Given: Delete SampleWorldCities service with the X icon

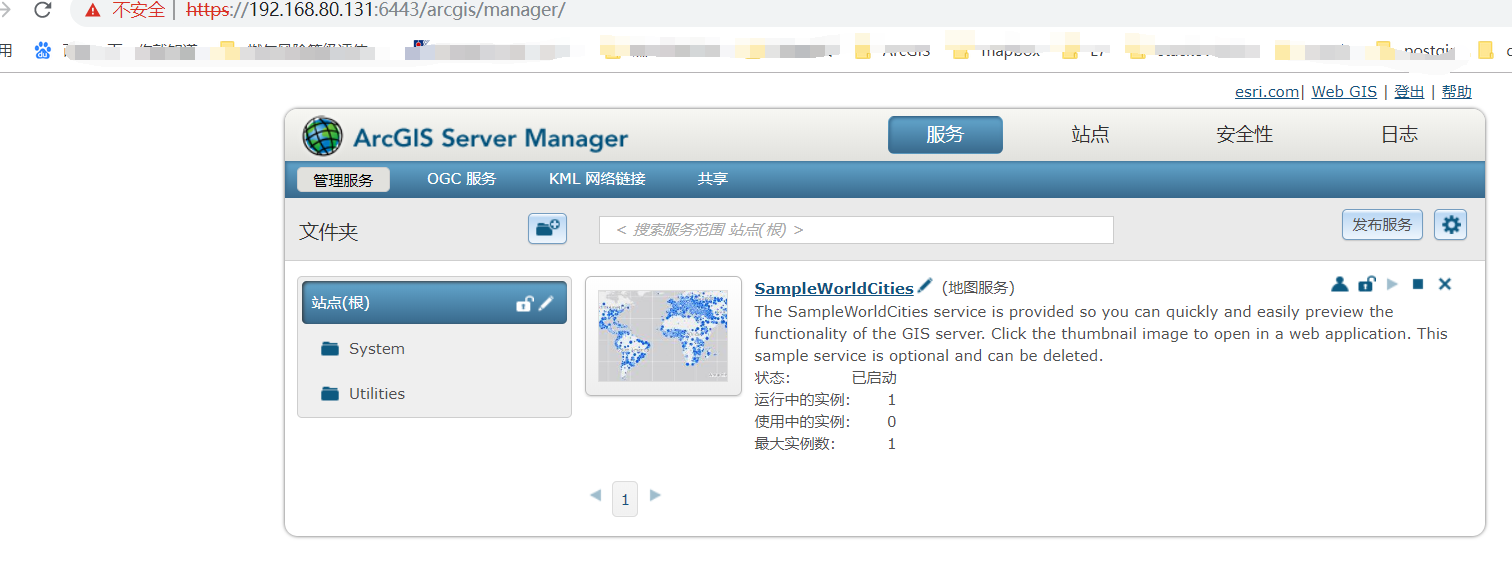Looking at the screenshot, I should (1444, 284).
